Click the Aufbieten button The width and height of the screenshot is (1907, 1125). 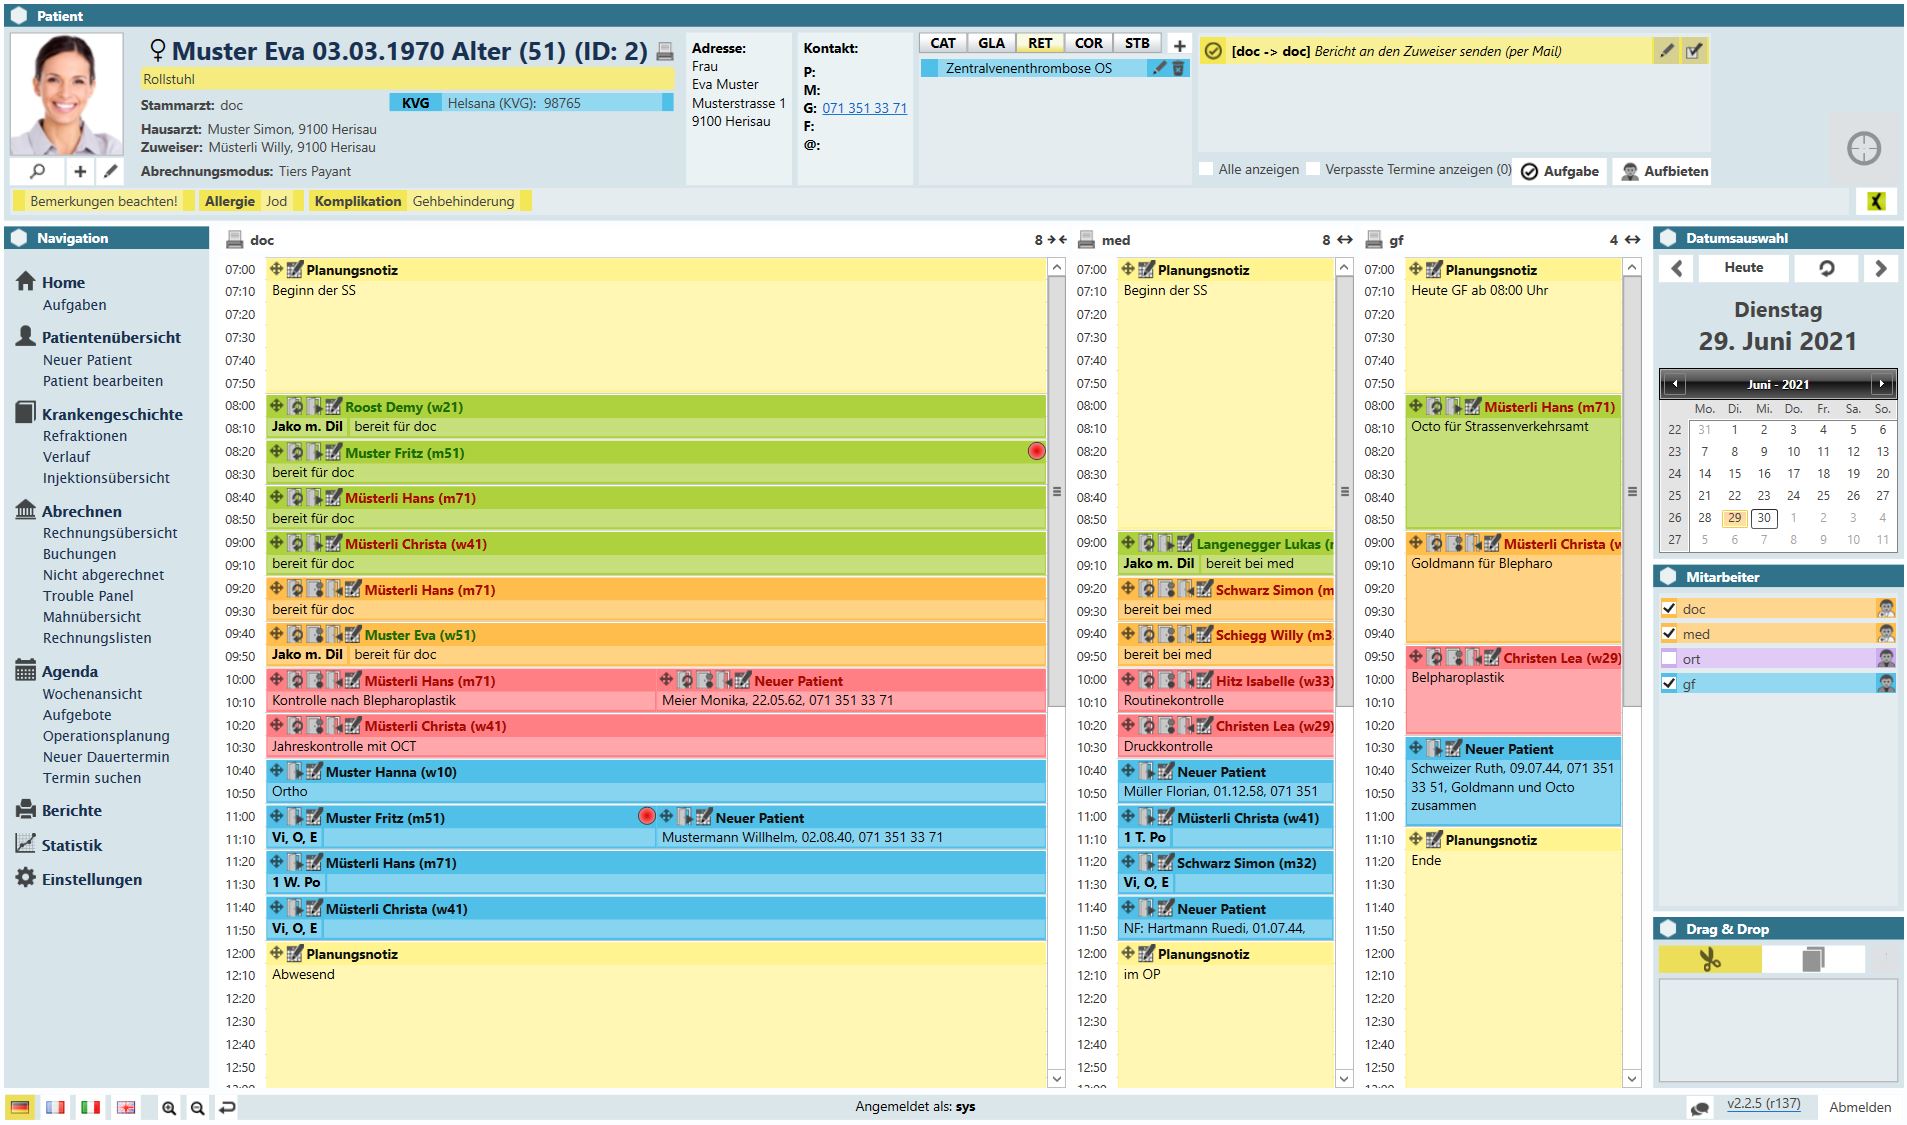click(1664, 171)
